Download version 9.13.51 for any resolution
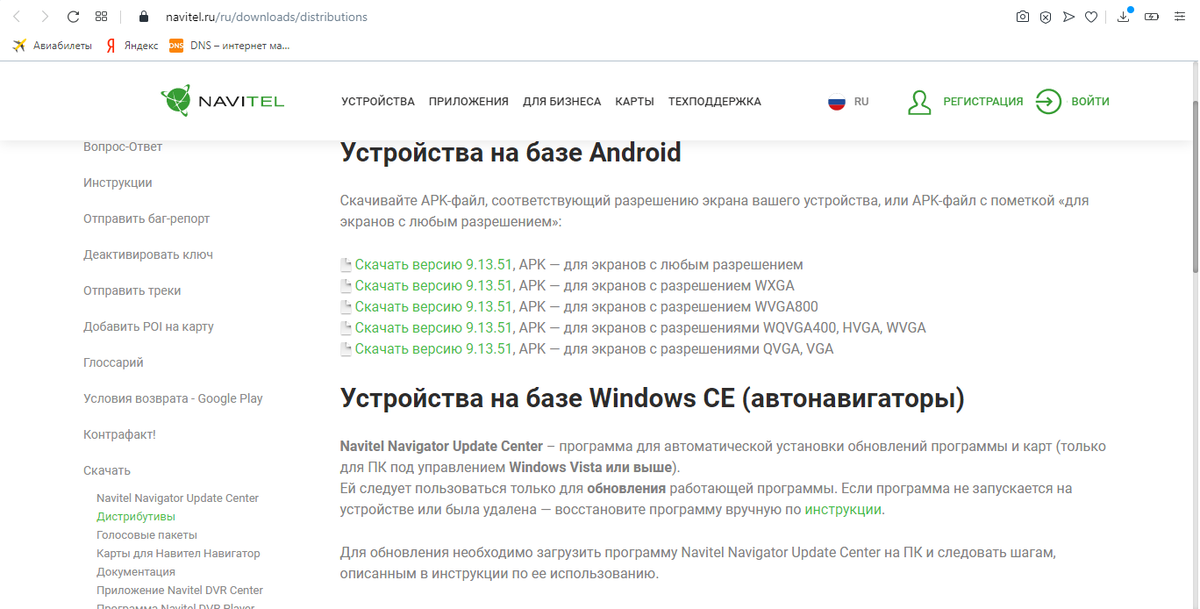1200x609 pixels. coord(434,265)
